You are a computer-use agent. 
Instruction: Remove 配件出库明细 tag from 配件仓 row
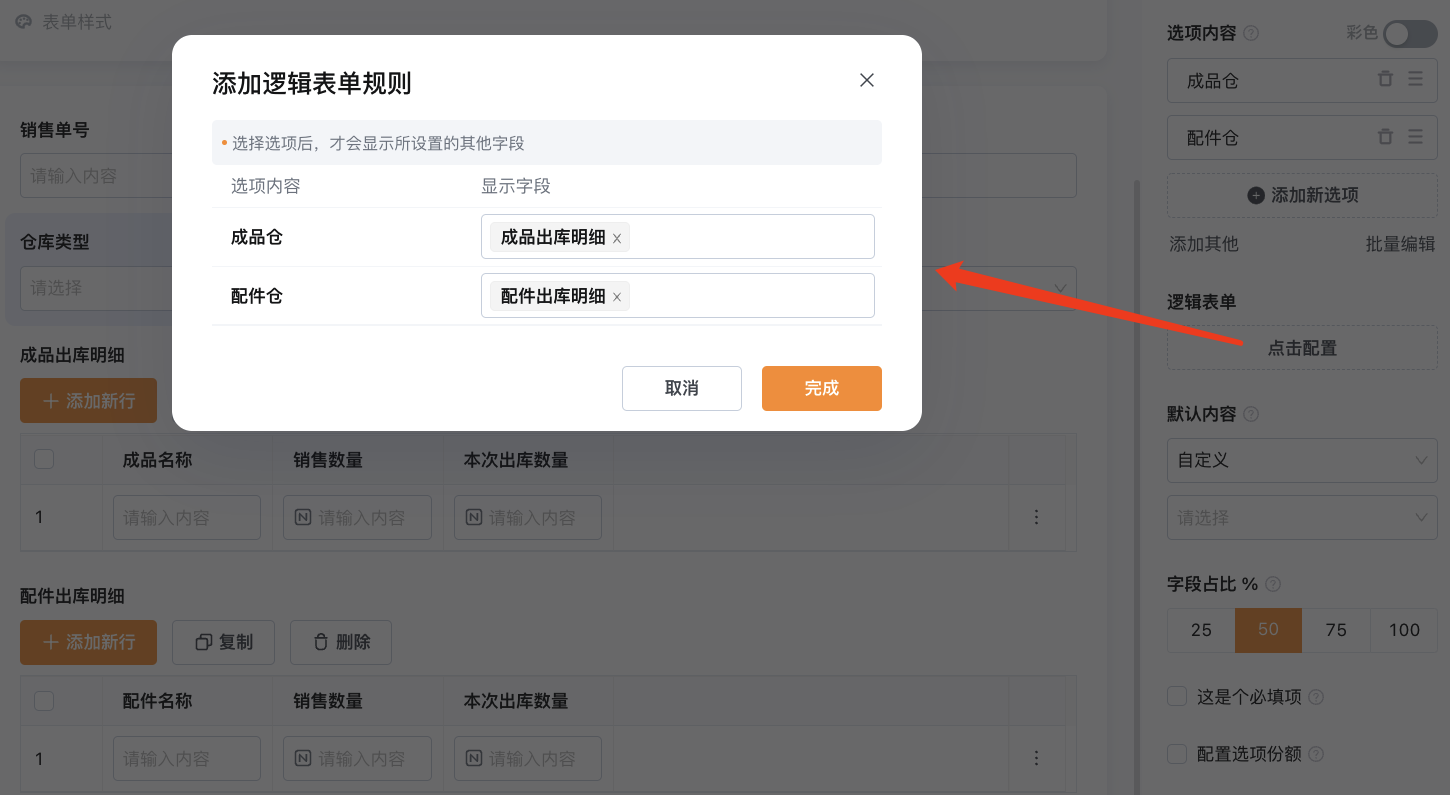tap(617, 297)
